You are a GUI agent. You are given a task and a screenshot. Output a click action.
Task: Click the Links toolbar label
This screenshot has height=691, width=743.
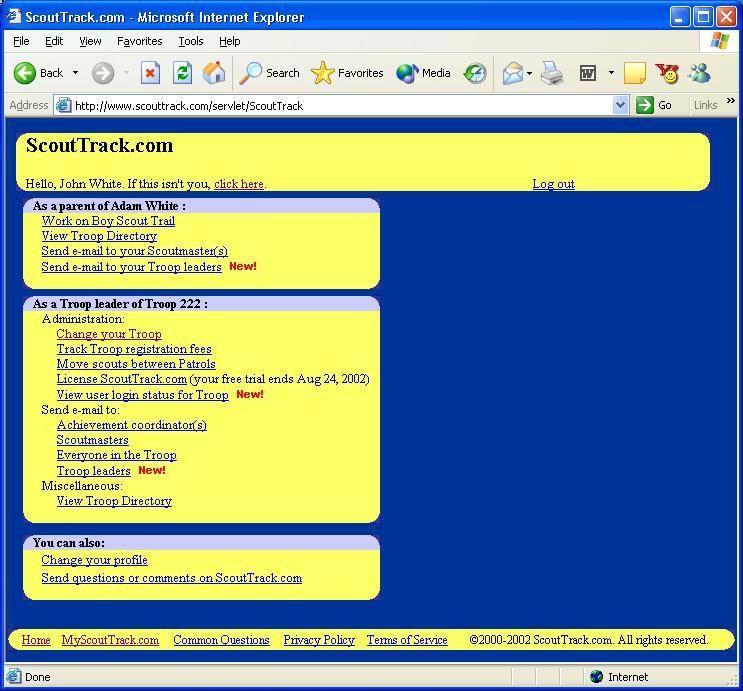coord(705,105)
